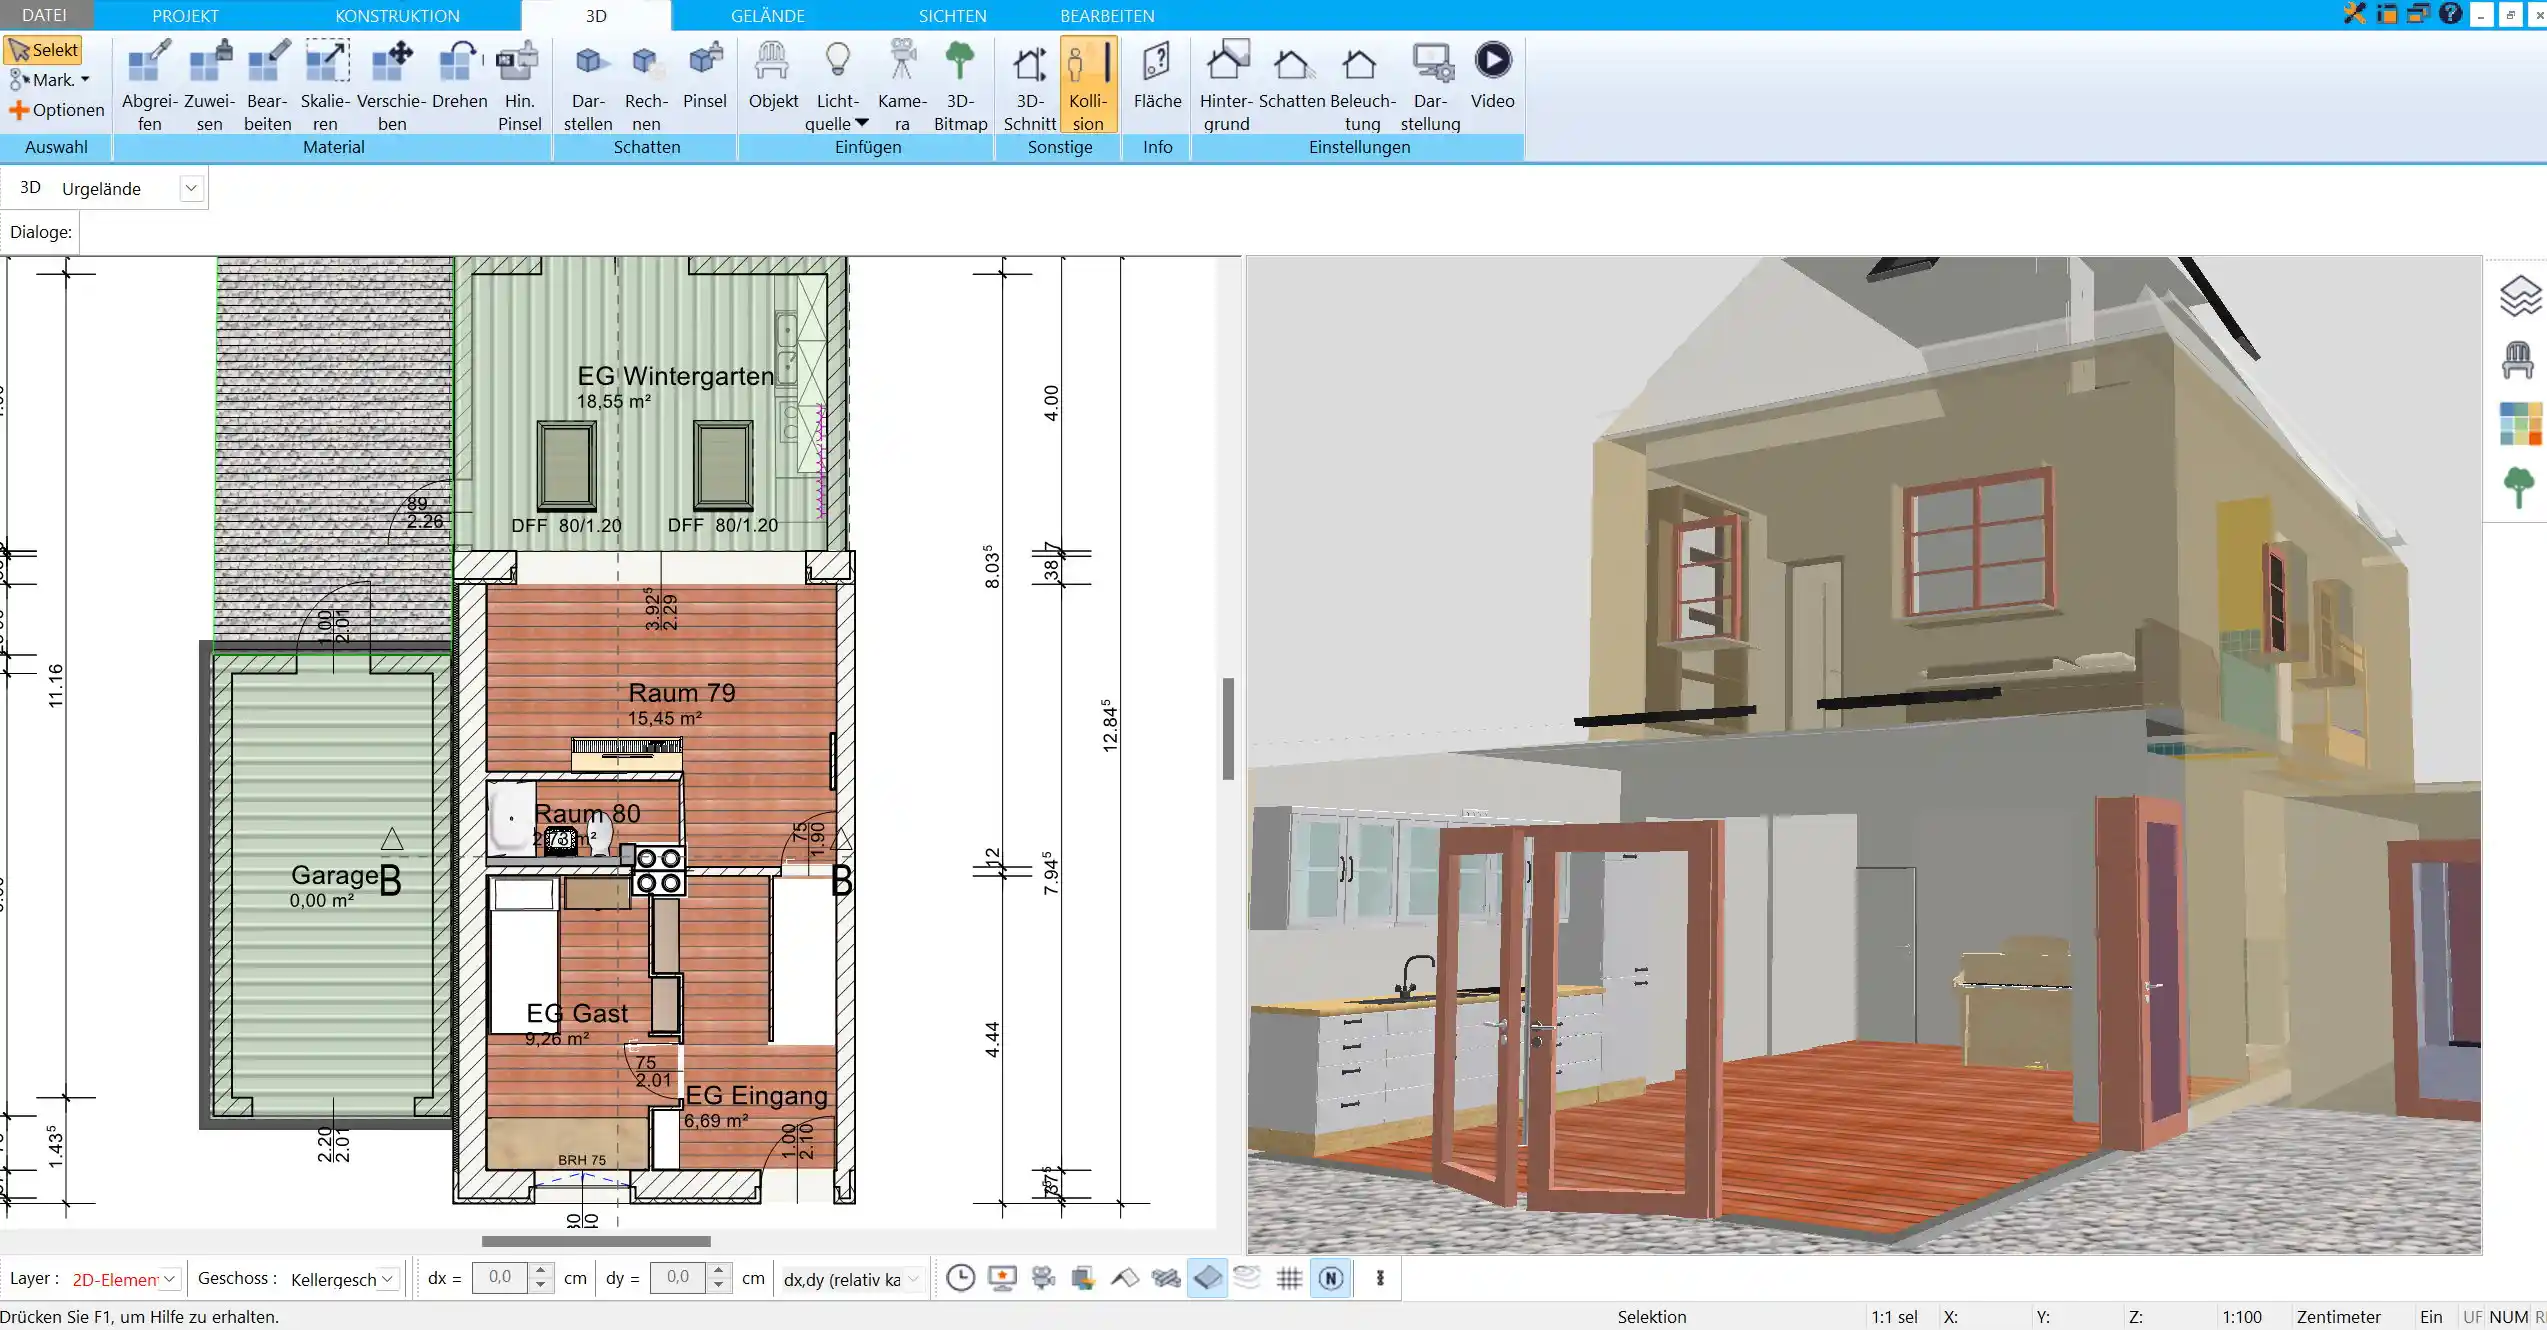Click the DATEI menu item
The image size is (2547, 1330).
coord(44,15)
